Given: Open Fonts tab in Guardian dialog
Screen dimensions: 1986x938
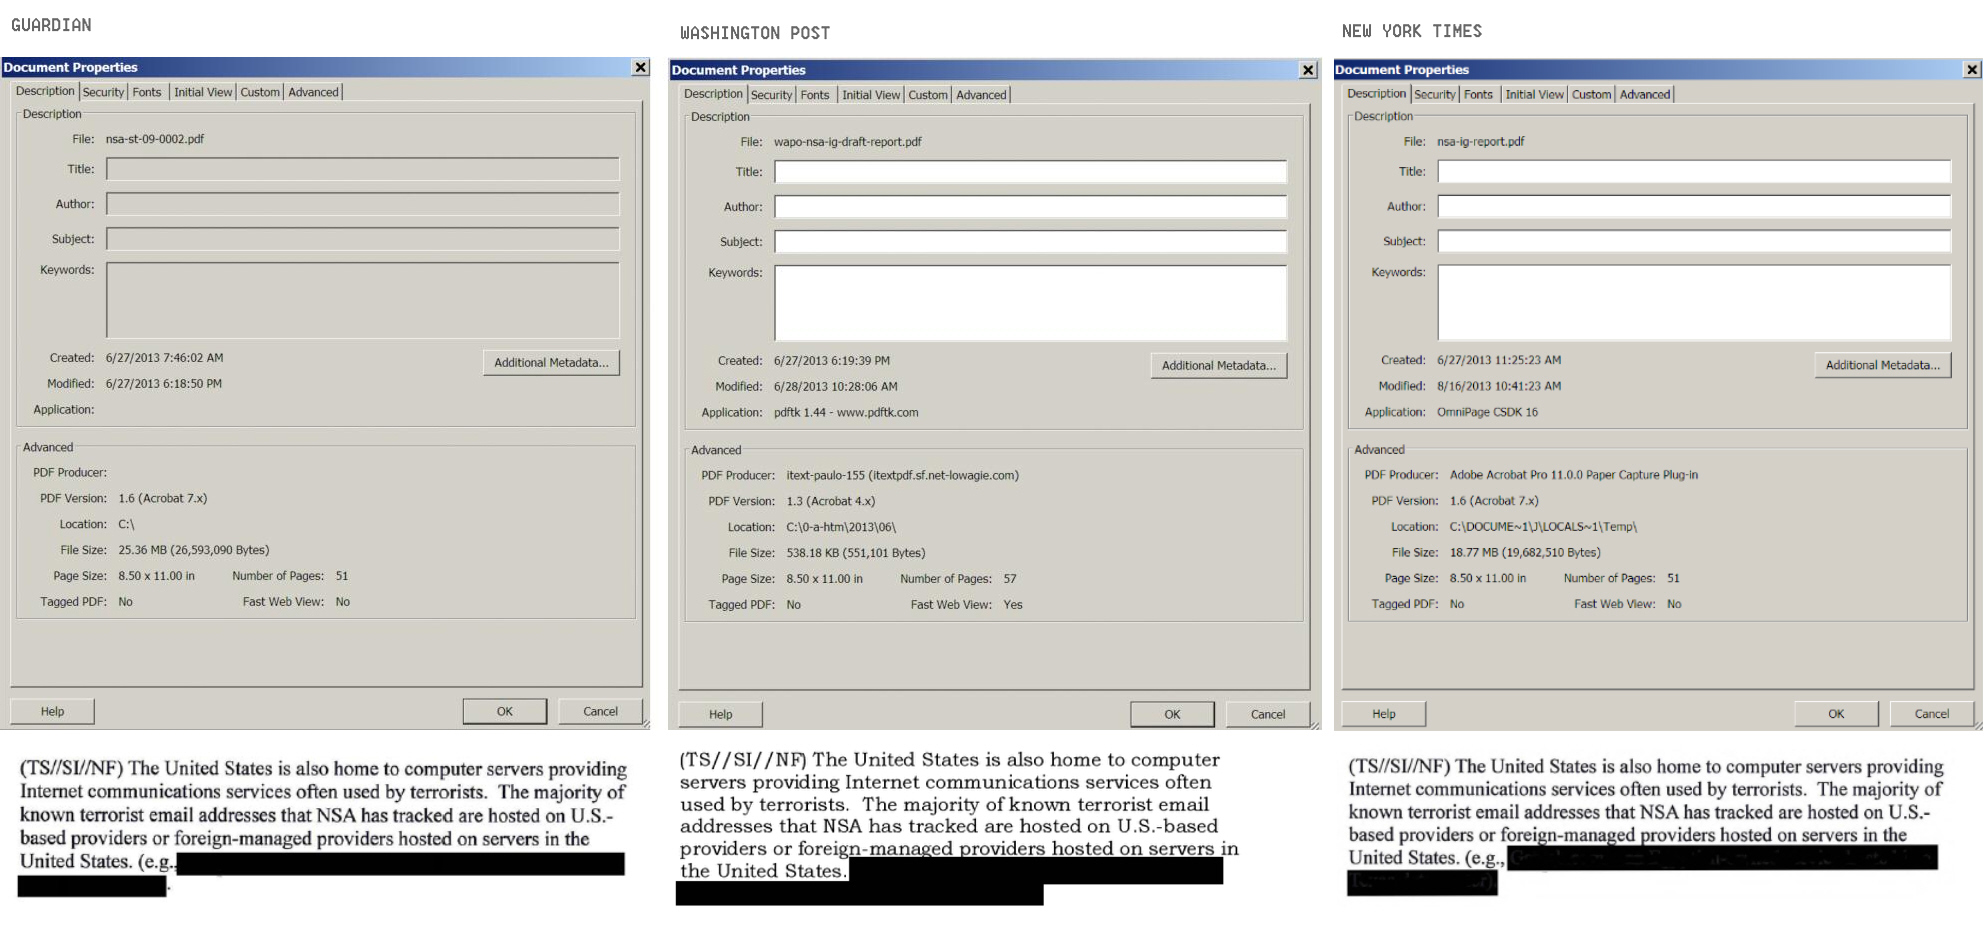Looking at the screenshot, I should tap(147, 92).
